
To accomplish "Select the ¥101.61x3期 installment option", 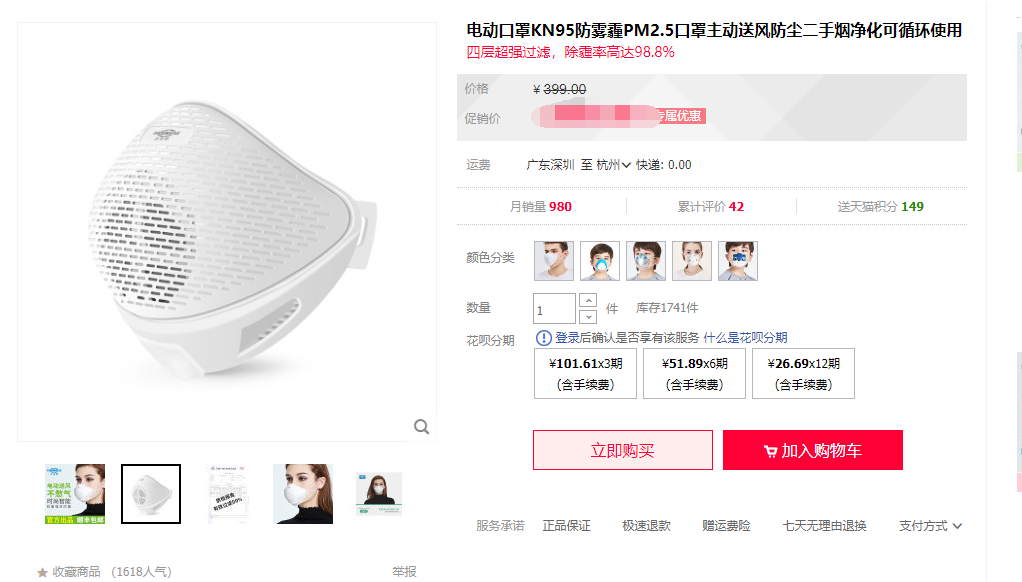I will [x=585, y=374].
